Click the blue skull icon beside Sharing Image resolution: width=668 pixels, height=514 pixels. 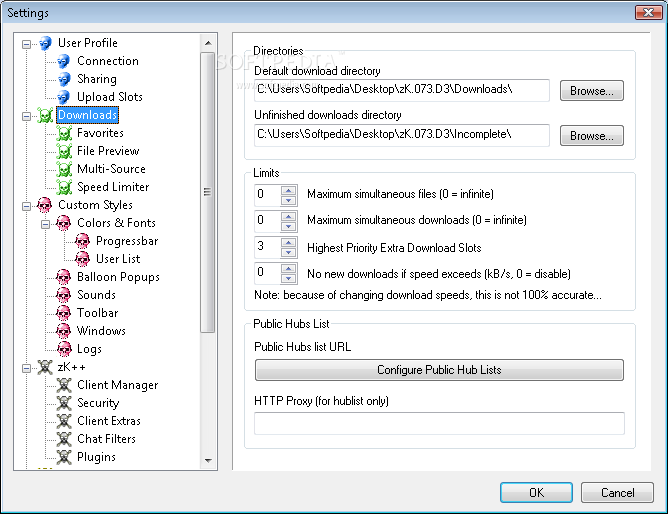(64, 79)
